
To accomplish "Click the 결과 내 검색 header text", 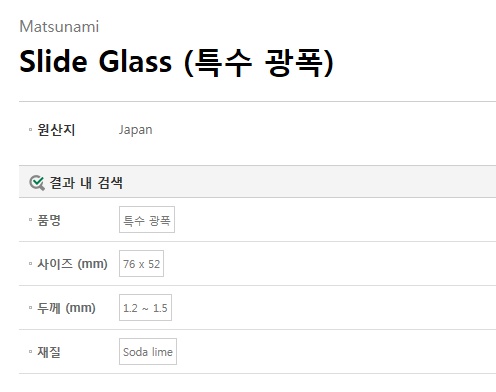I will click(86, 183).
